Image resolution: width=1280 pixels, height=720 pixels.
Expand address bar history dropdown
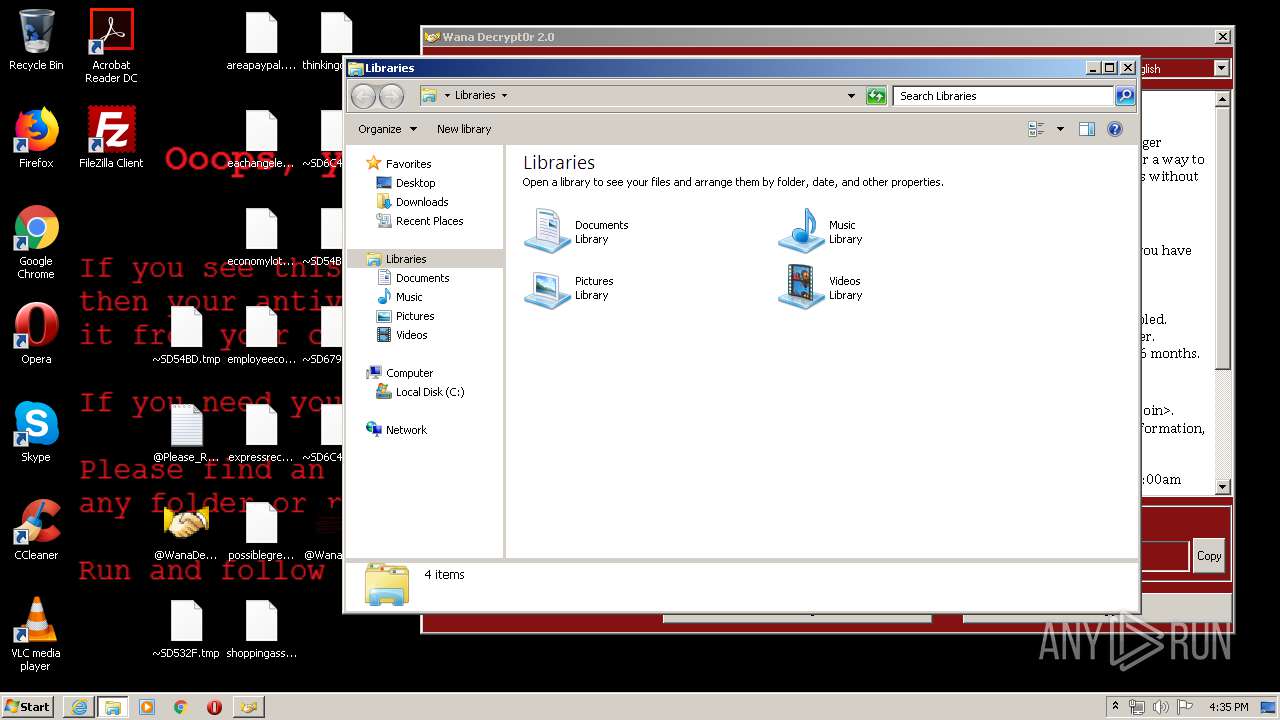[x=851, y=96]
